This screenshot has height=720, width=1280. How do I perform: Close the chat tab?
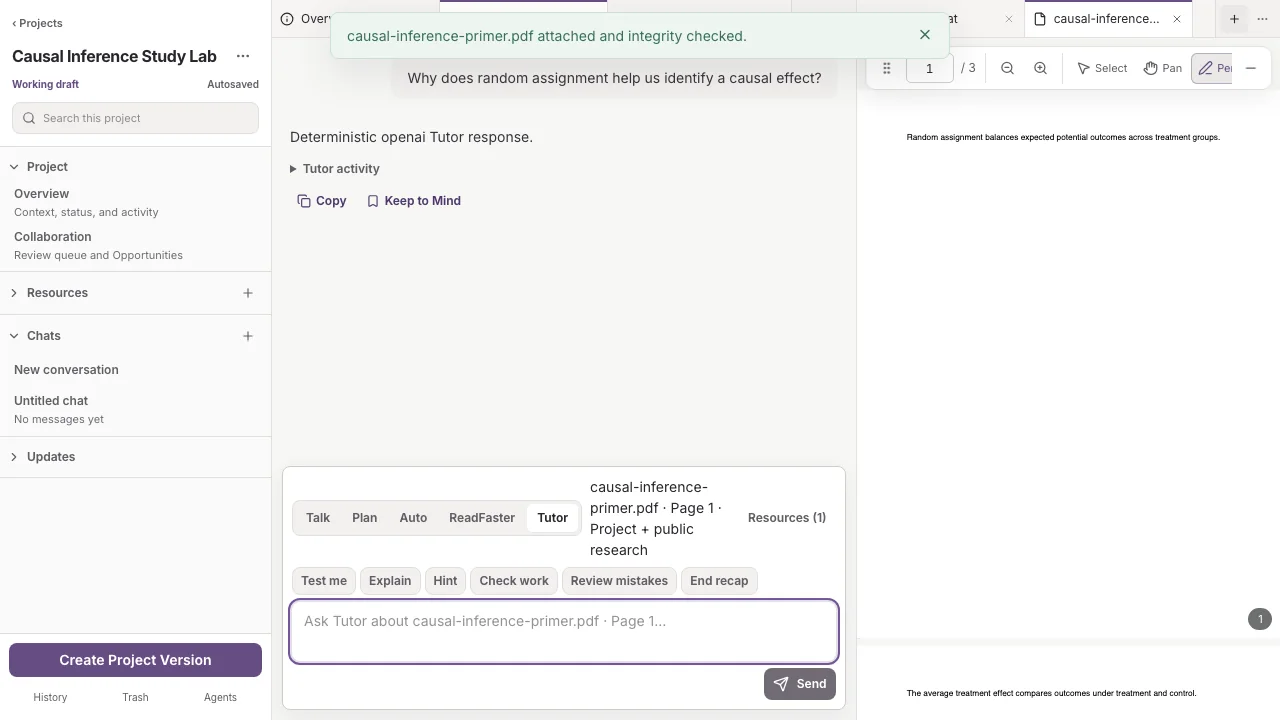(1008, 19)
